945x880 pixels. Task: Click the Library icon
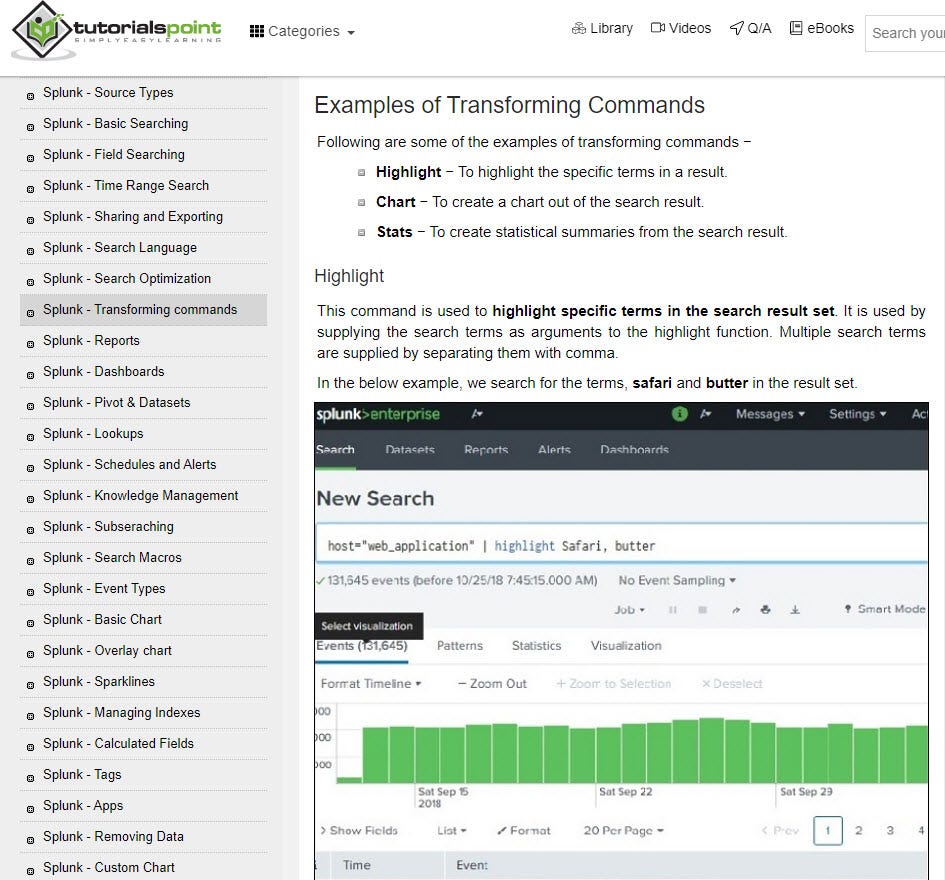click(x=579, y=28)
